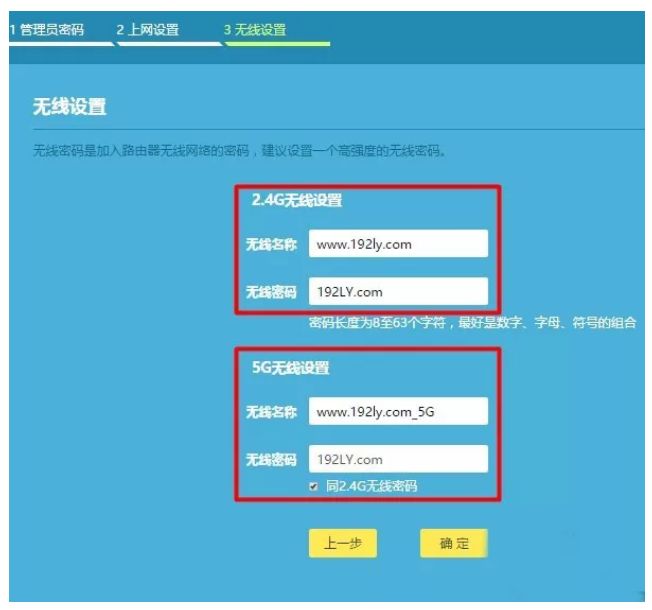The image size is (652, 610).
Task: Click the 无线密码 label under 2.4G
Action: (x=271, y=293)
